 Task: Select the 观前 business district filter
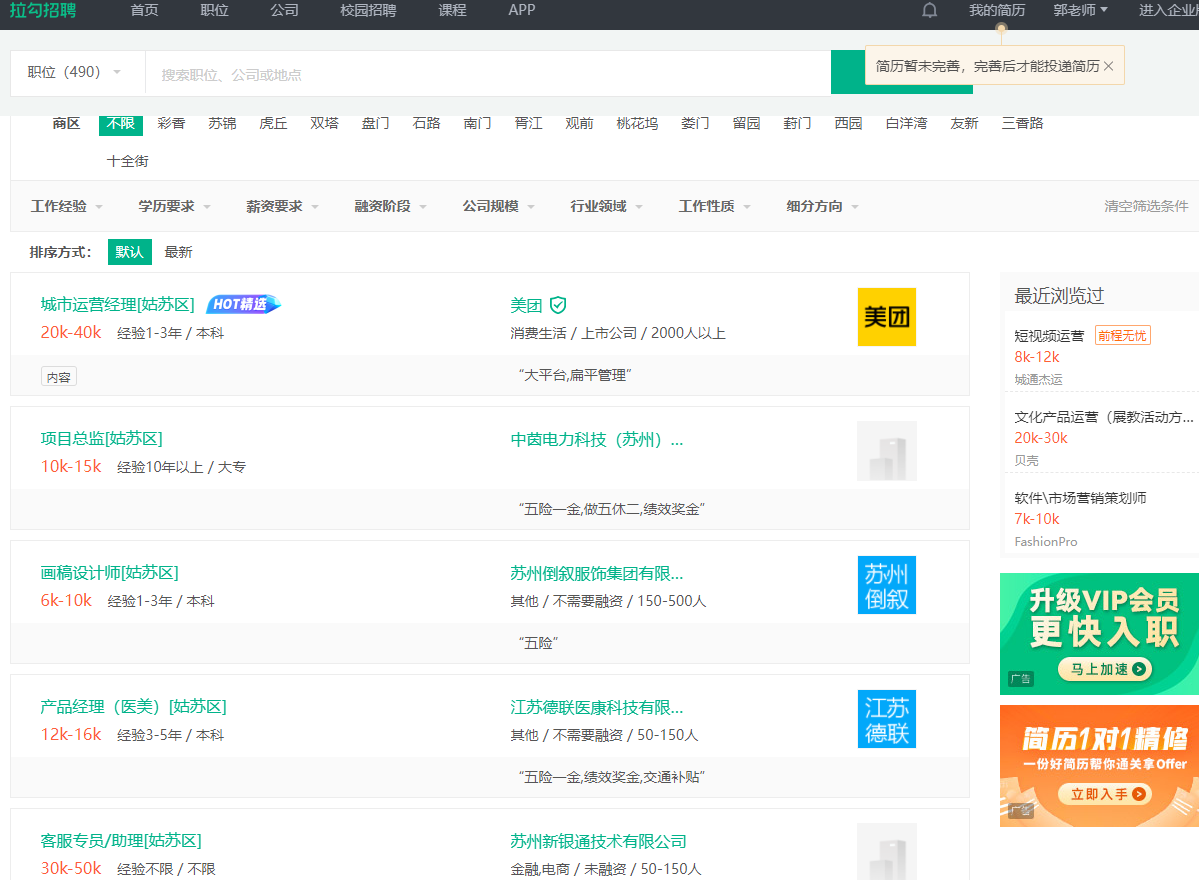tap(579, 123)
